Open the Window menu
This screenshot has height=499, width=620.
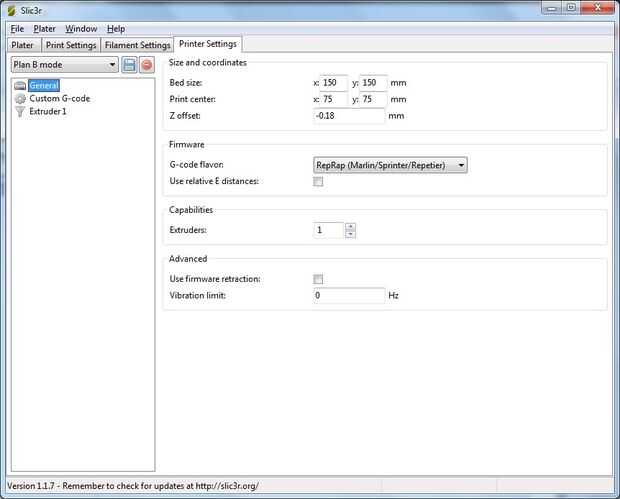click(81, 29)
